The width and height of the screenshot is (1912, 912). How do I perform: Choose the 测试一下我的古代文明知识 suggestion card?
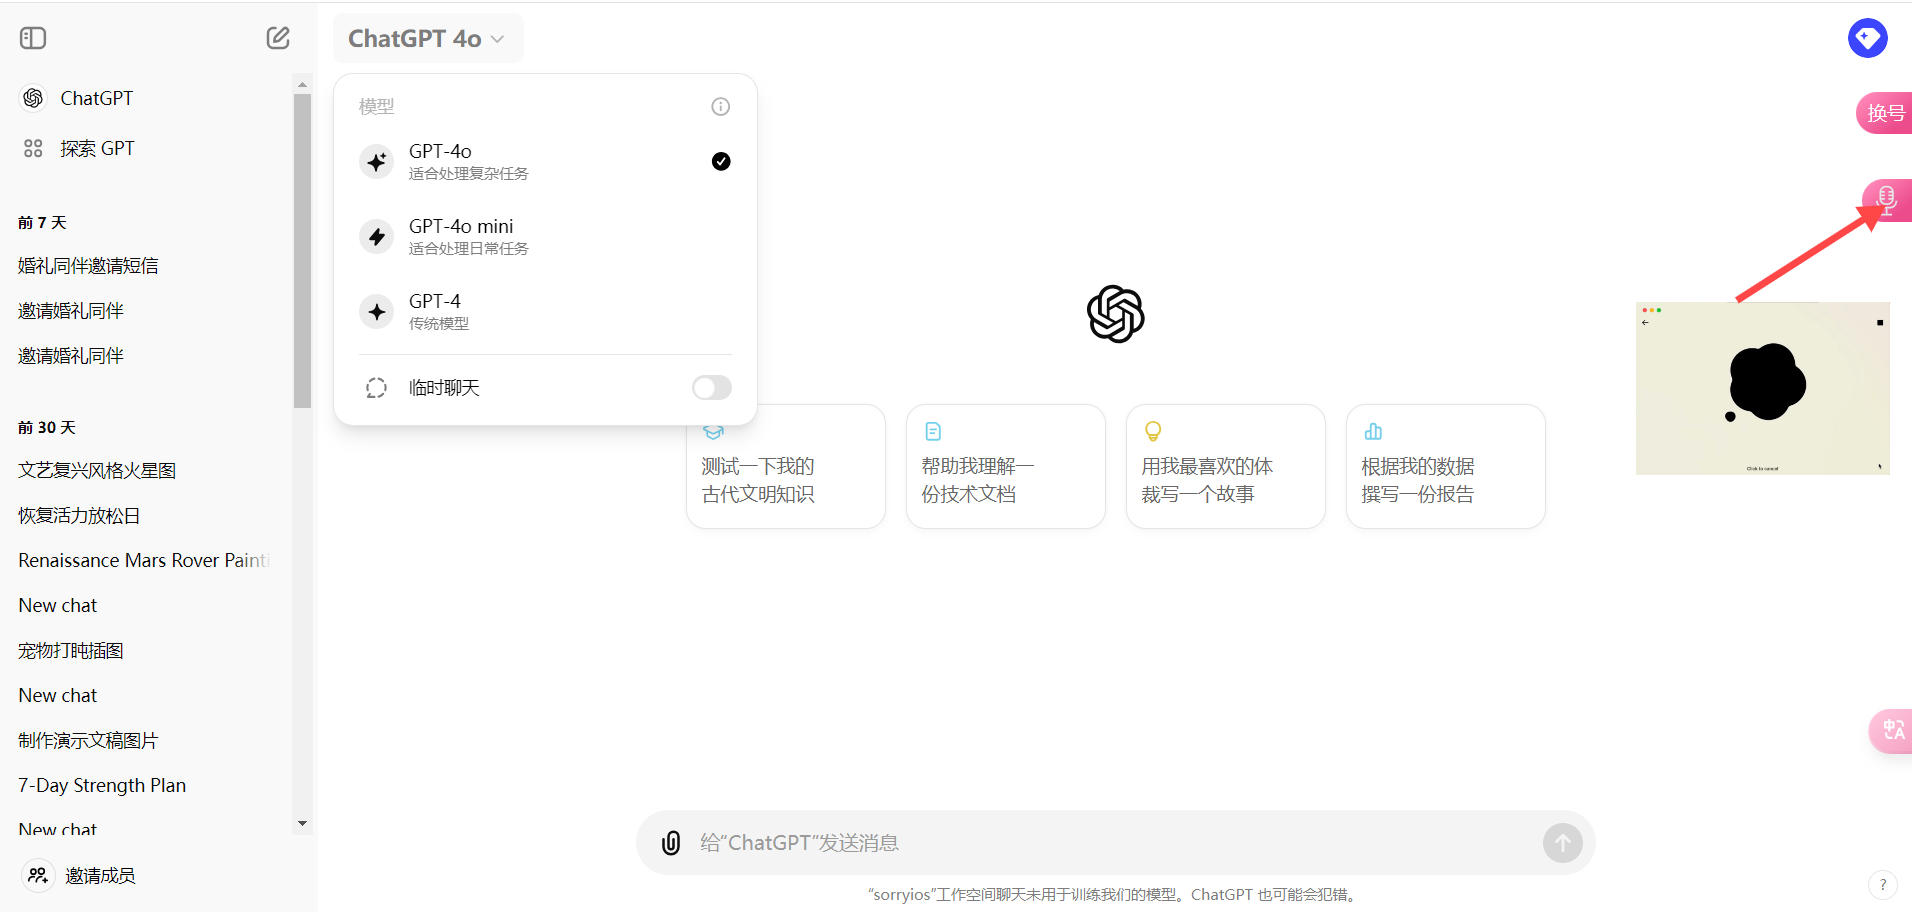tap(786, 466)
